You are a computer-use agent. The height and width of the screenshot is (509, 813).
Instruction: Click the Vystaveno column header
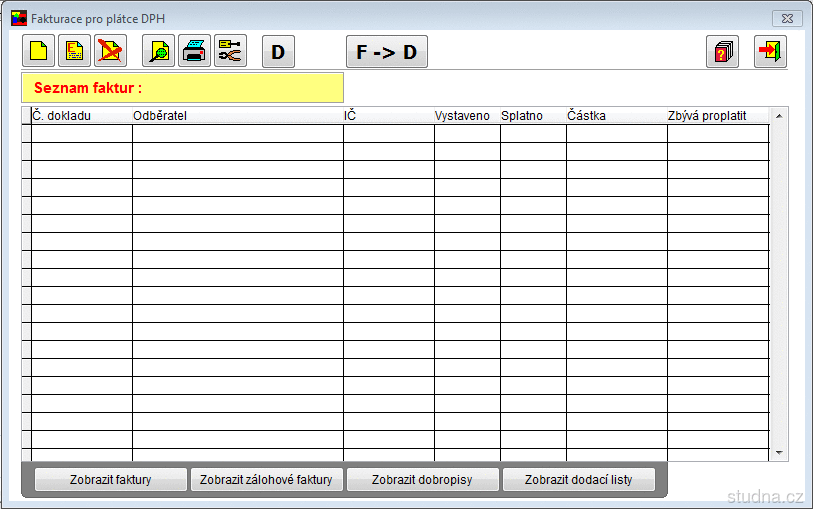pos(467,116)
